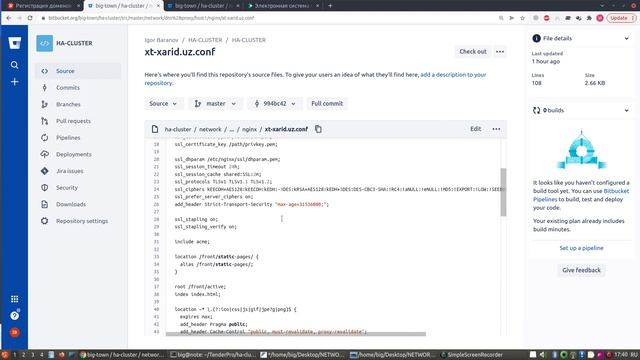Go back with the browser back arrow

[x=9, y=18]
